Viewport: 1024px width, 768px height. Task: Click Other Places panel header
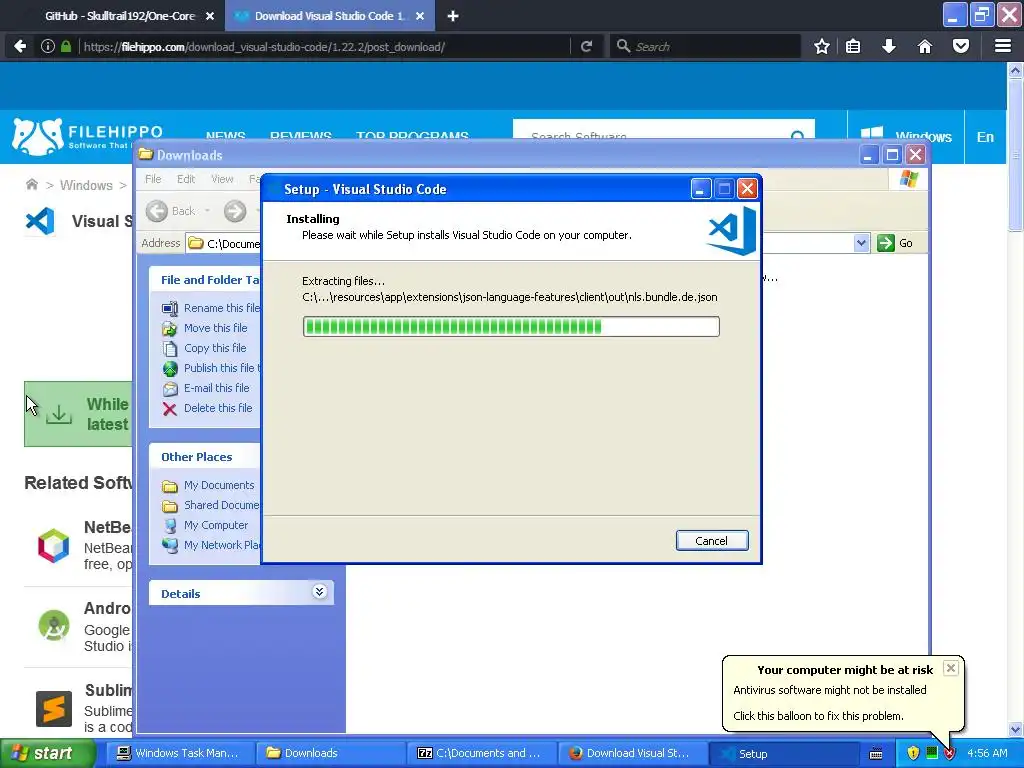204,456
